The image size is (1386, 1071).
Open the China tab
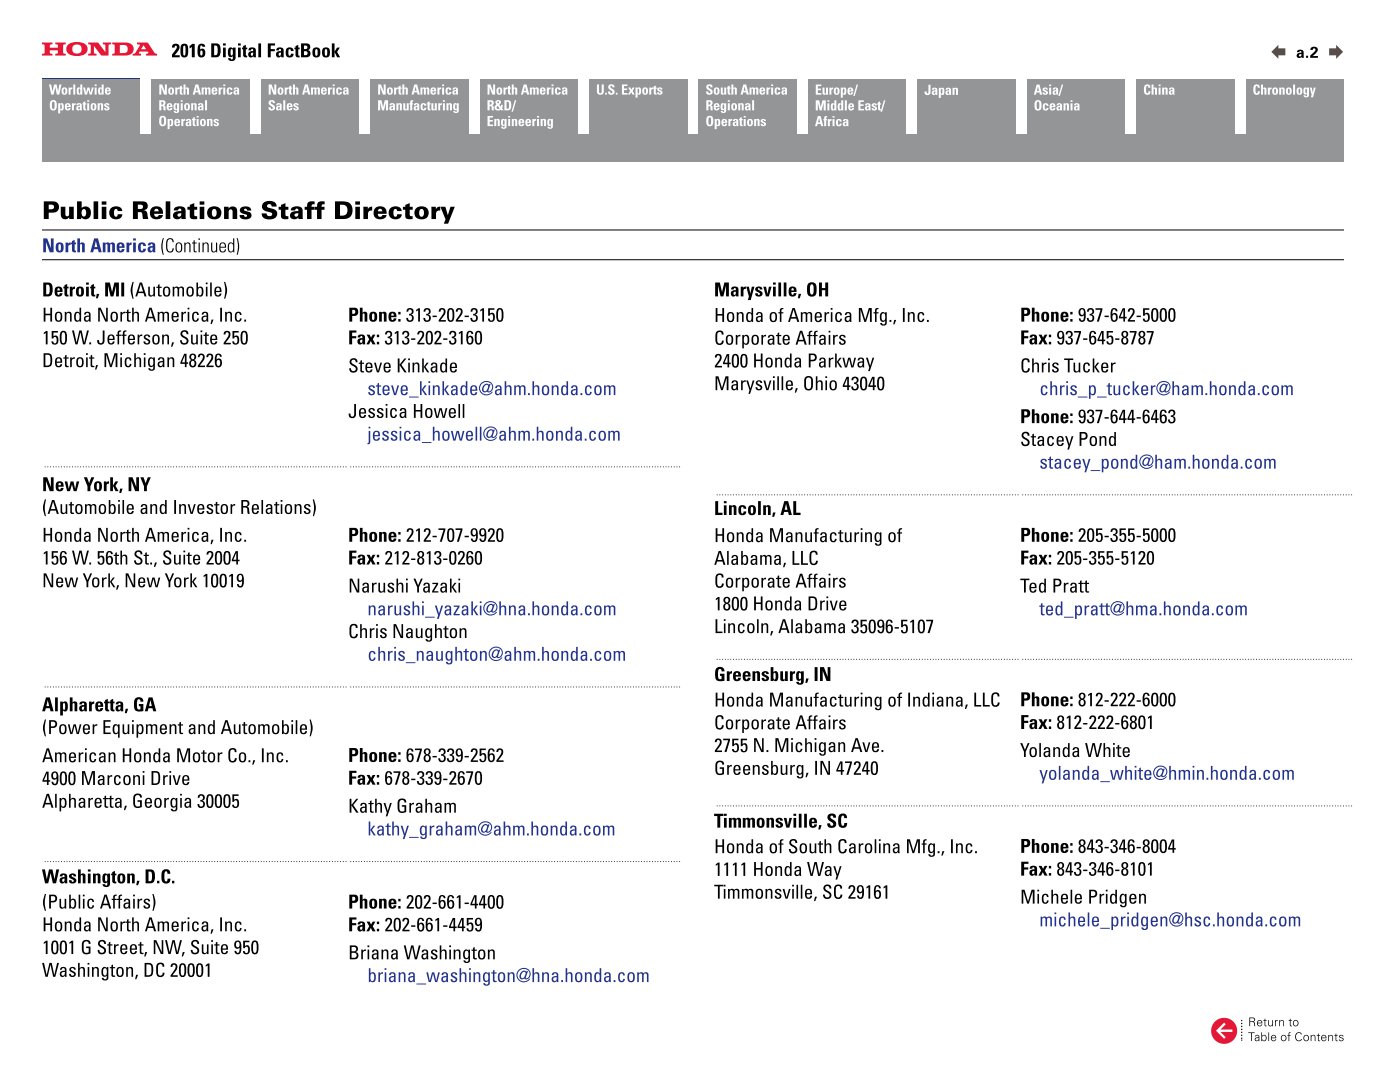pos(1185,106)
